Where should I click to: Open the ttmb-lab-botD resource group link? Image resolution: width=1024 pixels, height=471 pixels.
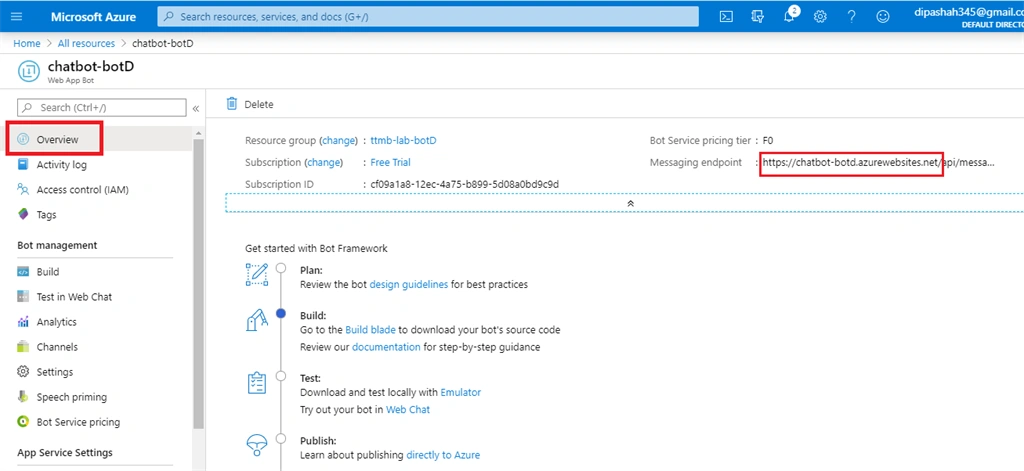click(x=403, y=140)
